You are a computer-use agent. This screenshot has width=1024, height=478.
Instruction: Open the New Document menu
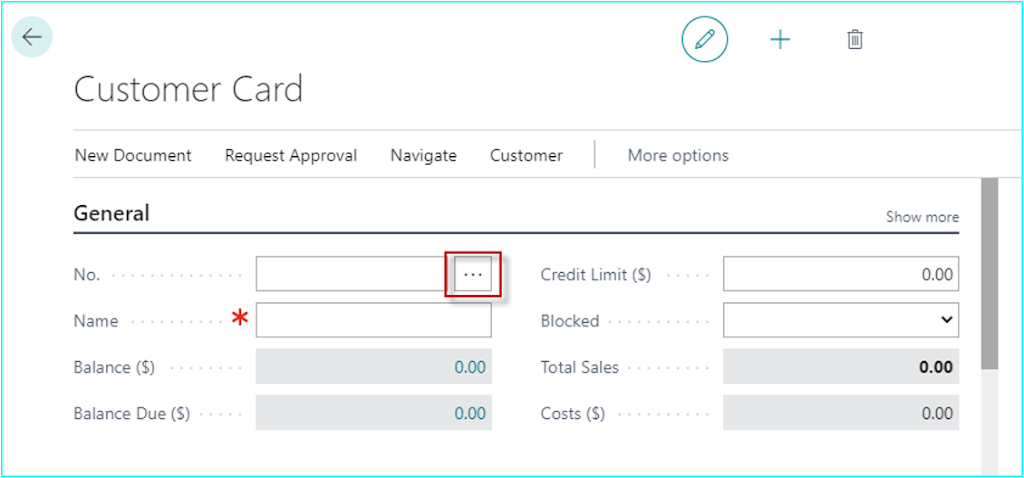point(133,155)
